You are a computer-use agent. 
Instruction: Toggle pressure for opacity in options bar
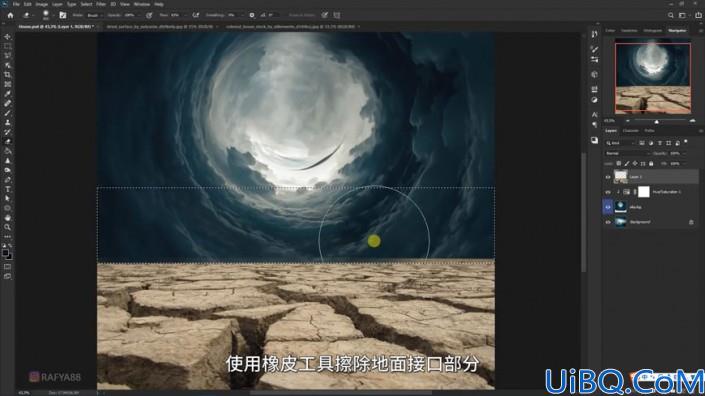click(x=149, y=15)
